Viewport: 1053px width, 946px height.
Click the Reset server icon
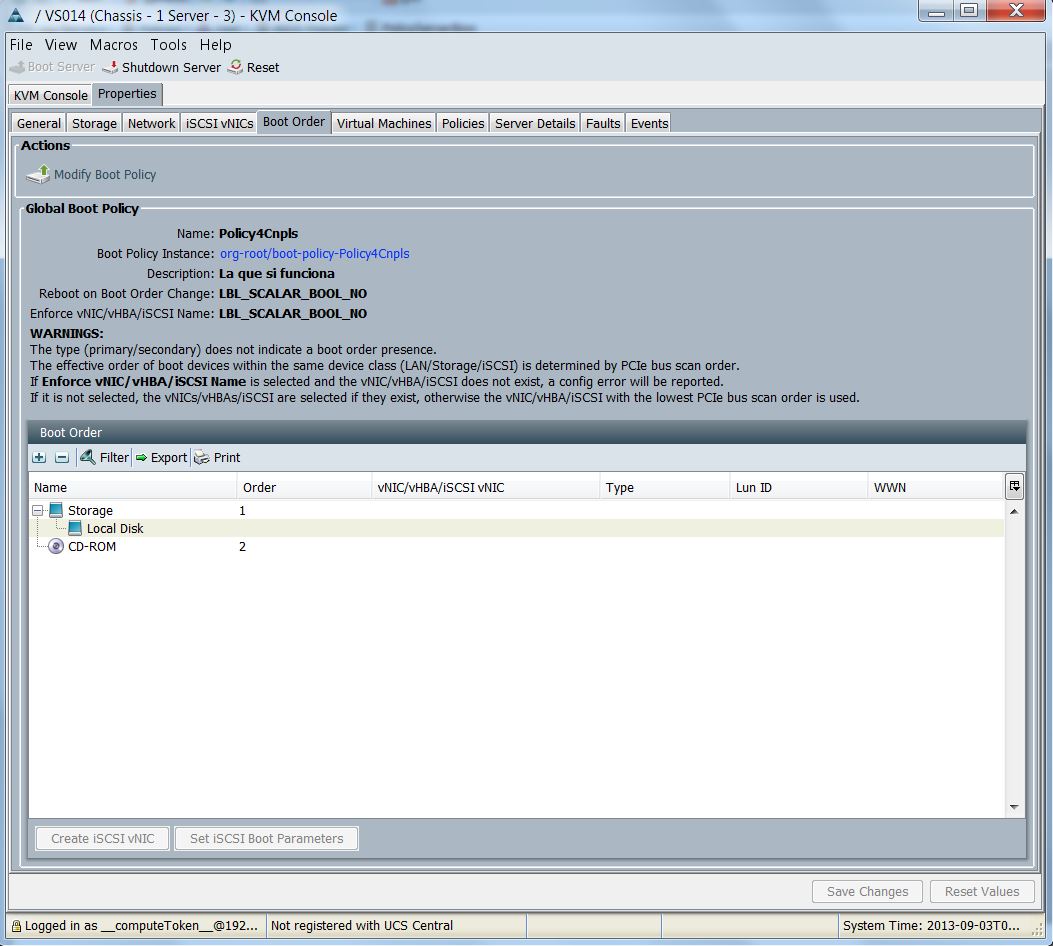pos(235,67)
